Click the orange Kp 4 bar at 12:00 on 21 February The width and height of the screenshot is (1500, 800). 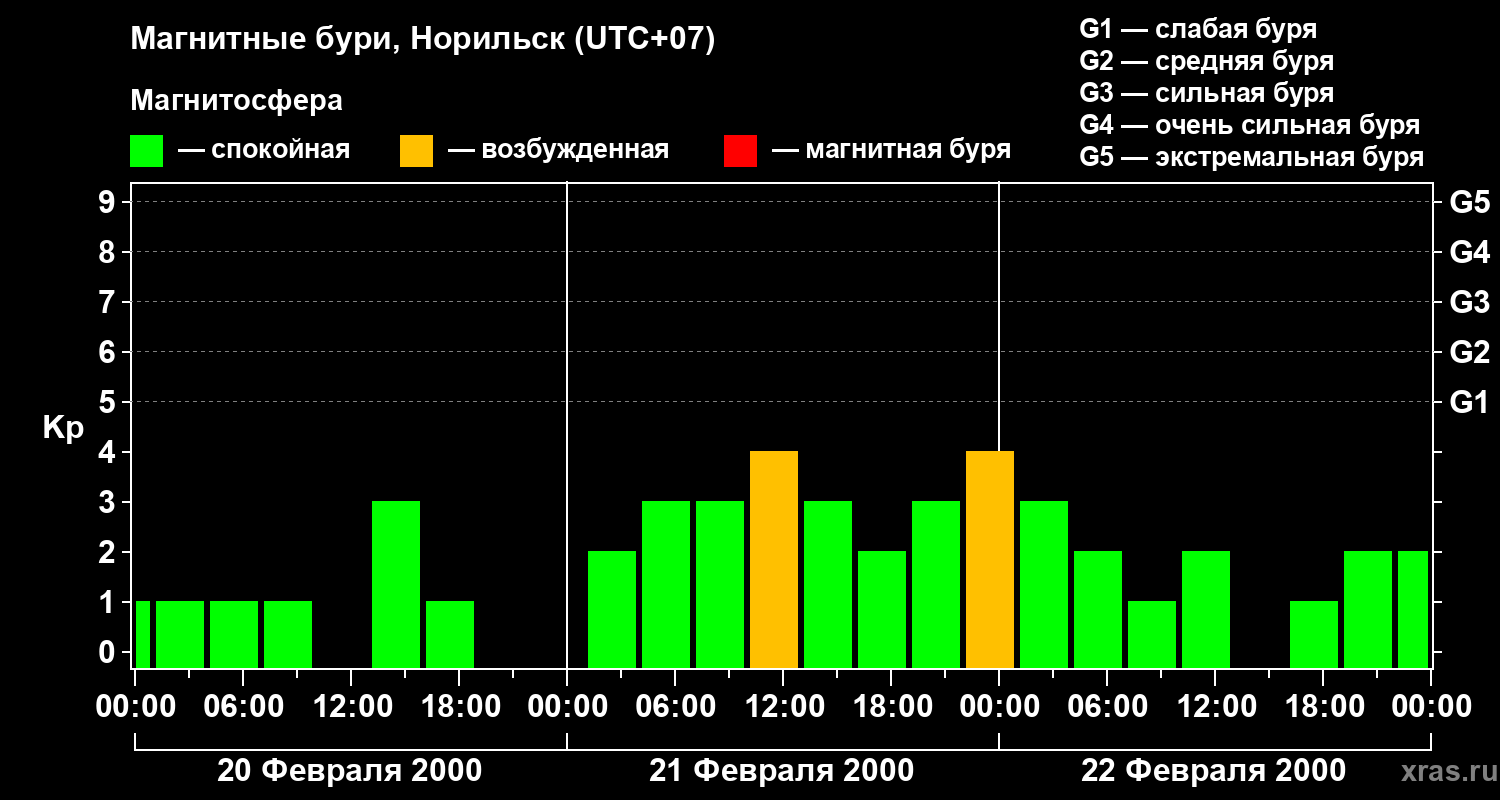click(x=774, y=559)
